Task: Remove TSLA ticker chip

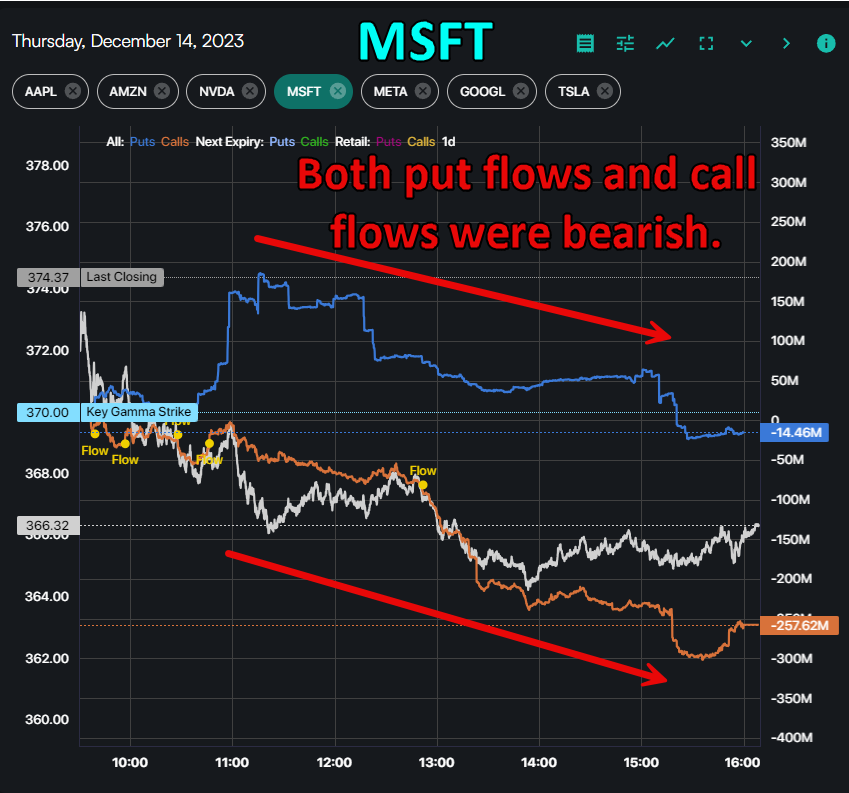Action: click(605, 91)
